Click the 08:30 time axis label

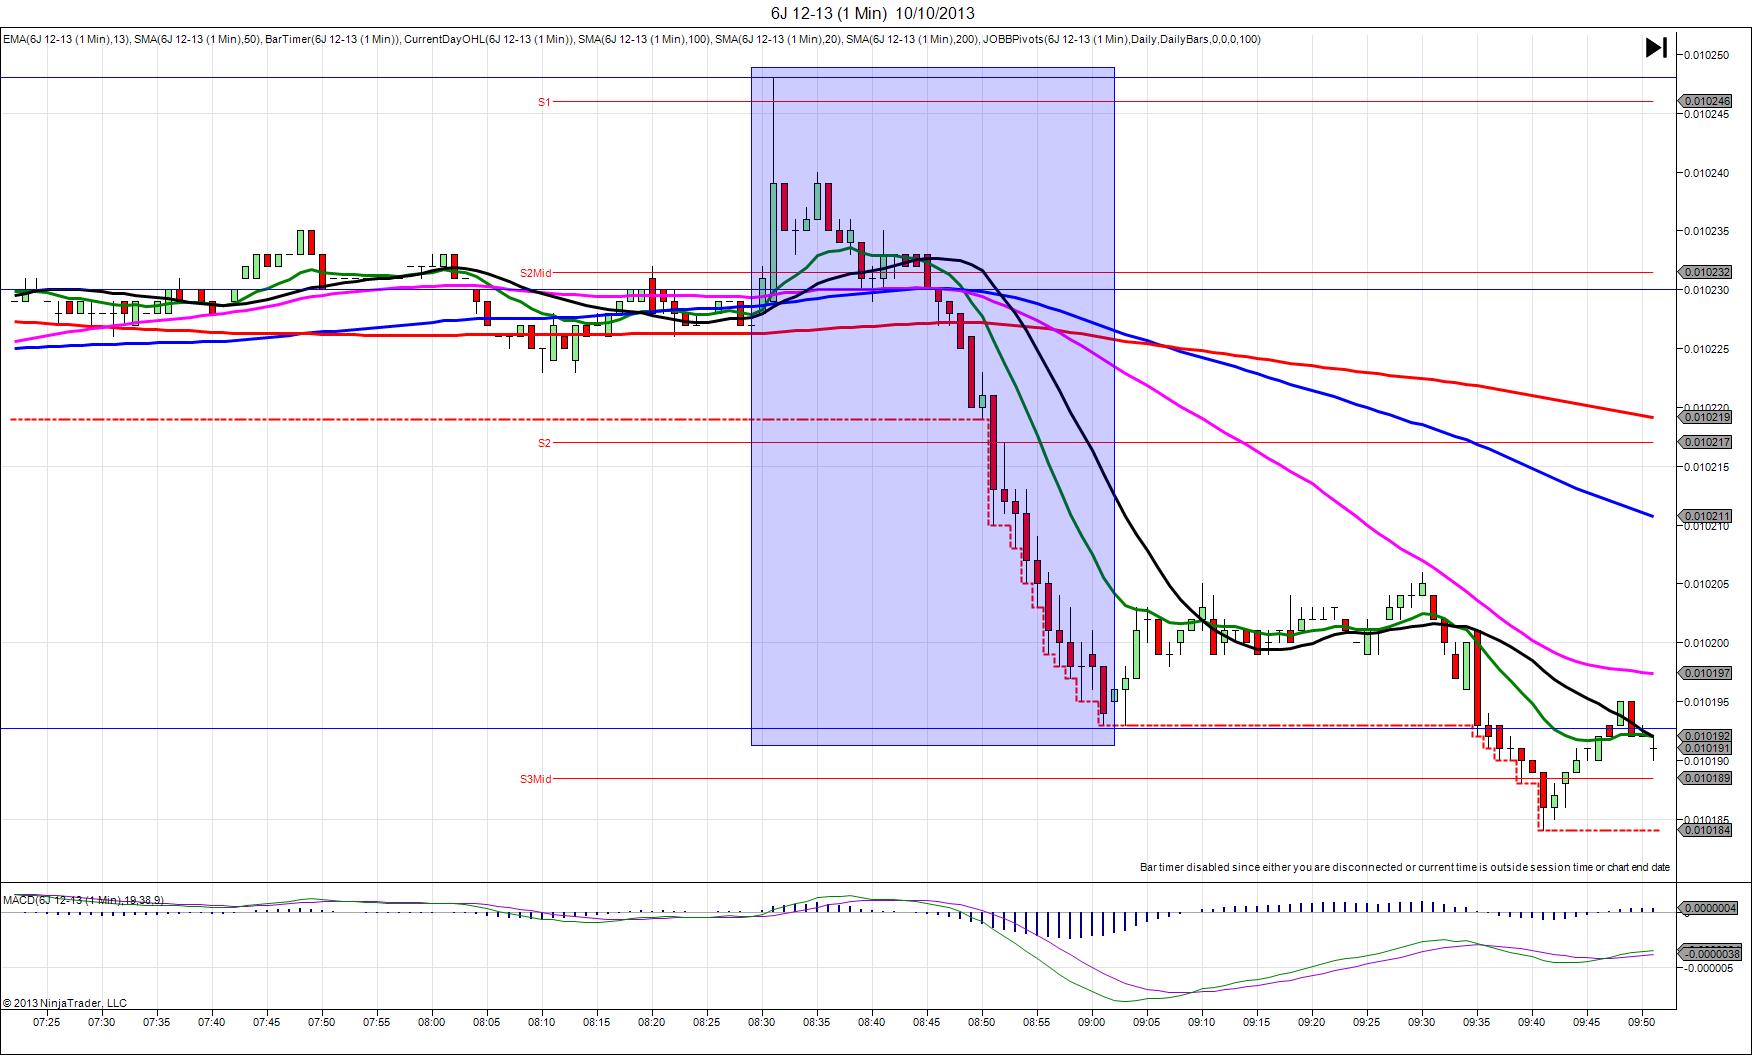[761, 1022]
